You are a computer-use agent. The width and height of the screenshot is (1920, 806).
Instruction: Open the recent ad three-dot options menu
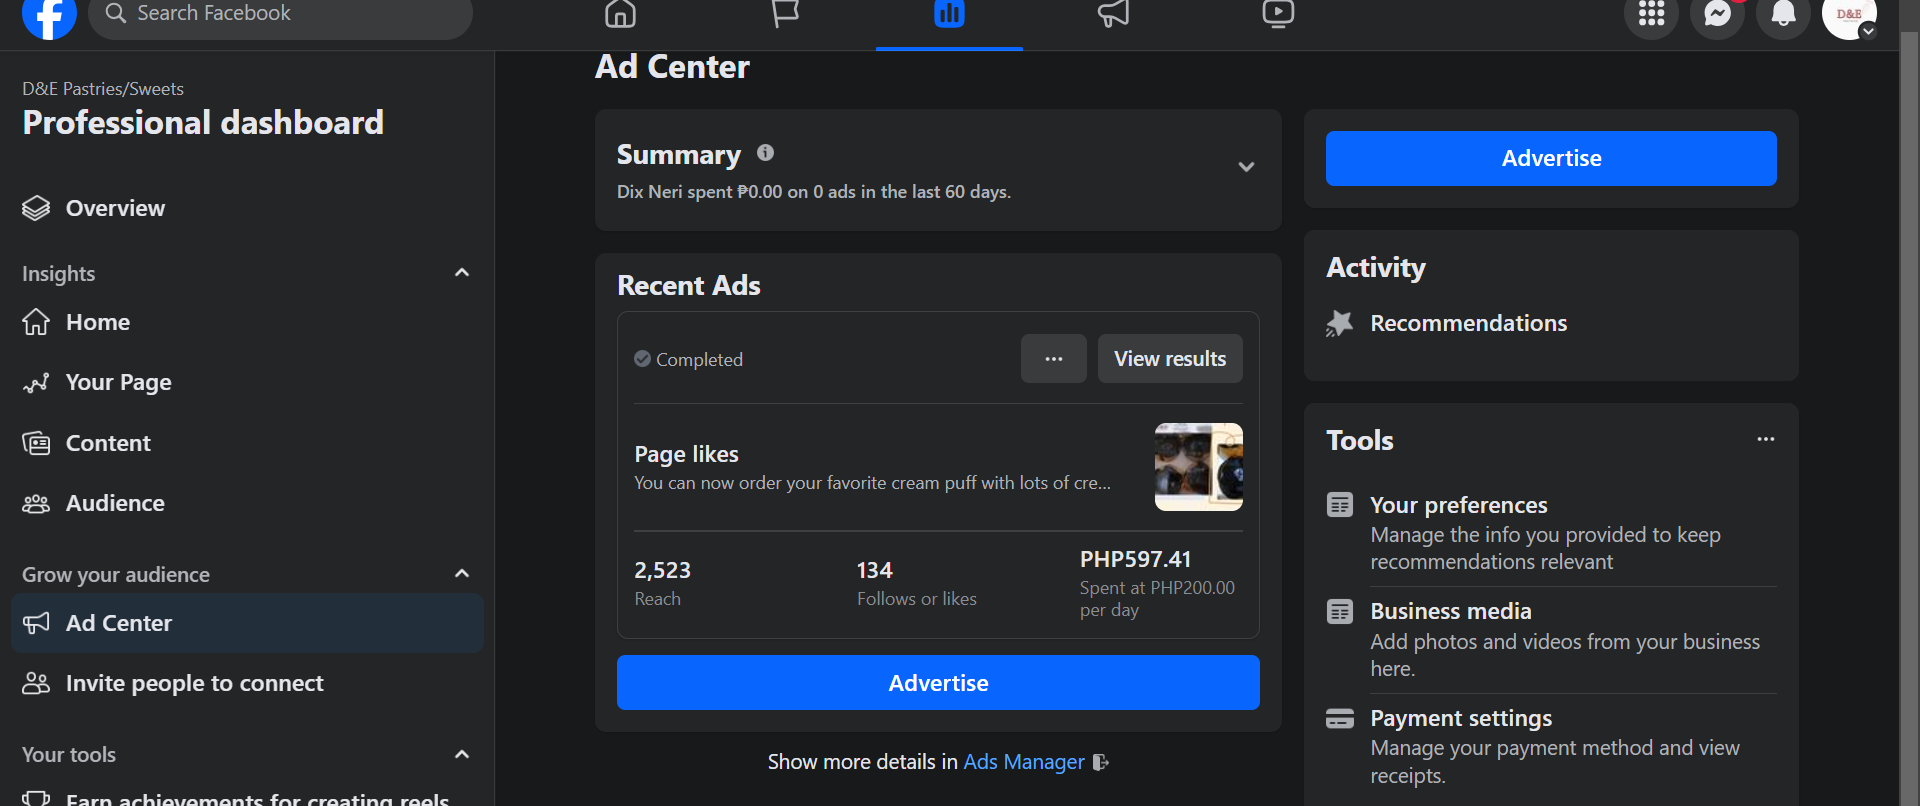tap(1054, 359)
